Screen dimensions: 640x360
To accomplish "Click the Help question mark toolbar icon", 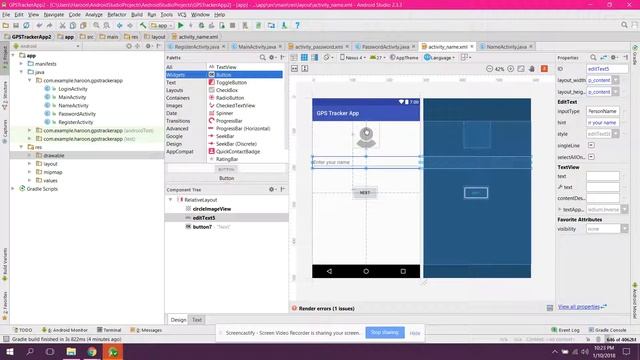I will point(298,25).
